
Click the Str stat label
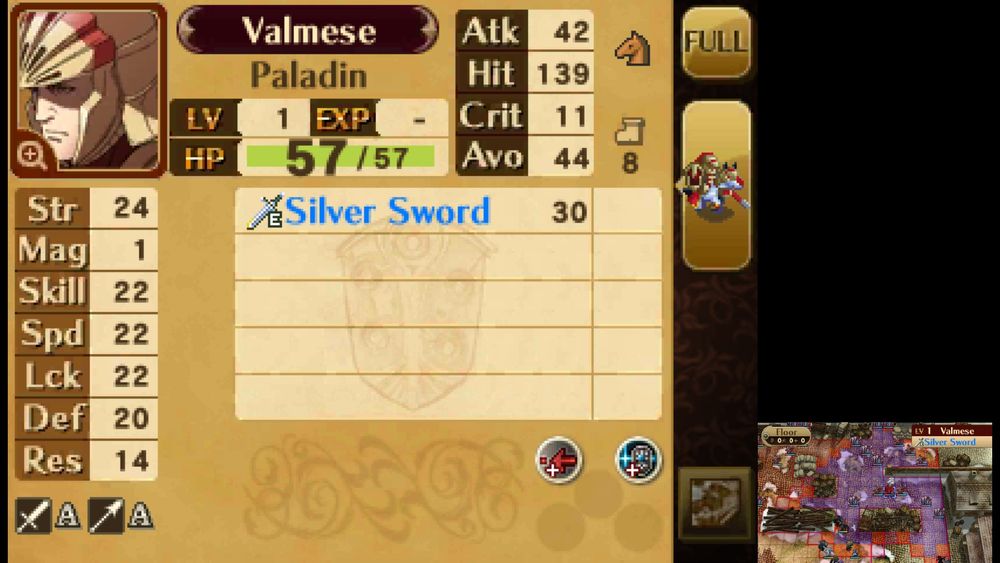(x=52, y=208)
